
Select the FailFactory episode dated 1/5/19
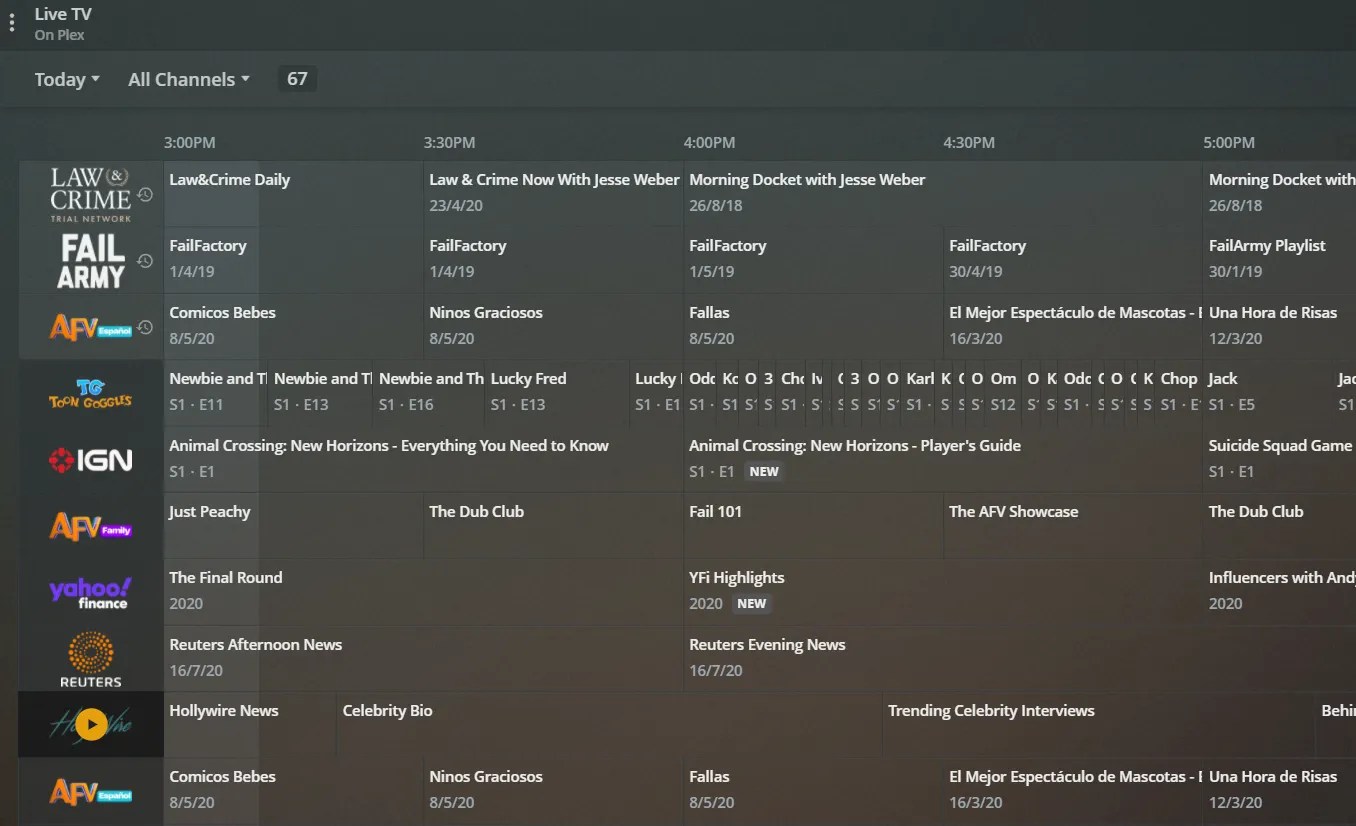pos(814,260)
